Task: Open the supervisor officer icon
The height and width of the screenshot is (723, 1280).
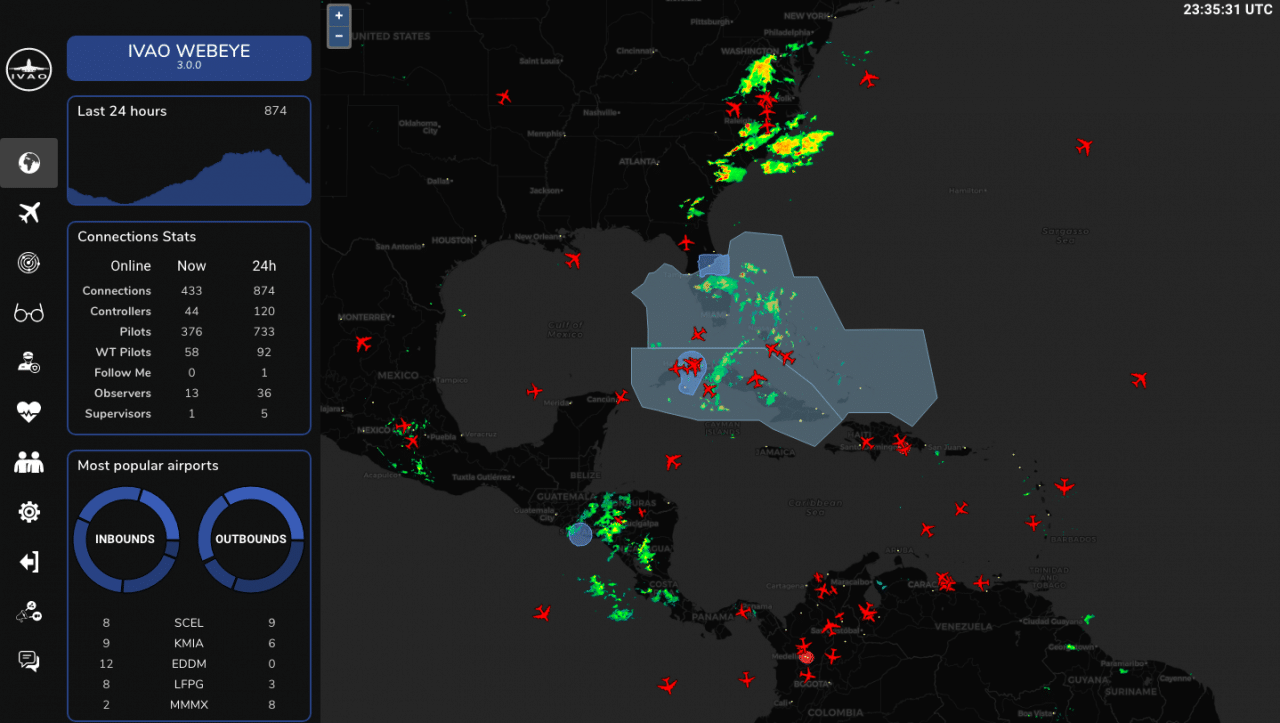Action: (29, 362)
